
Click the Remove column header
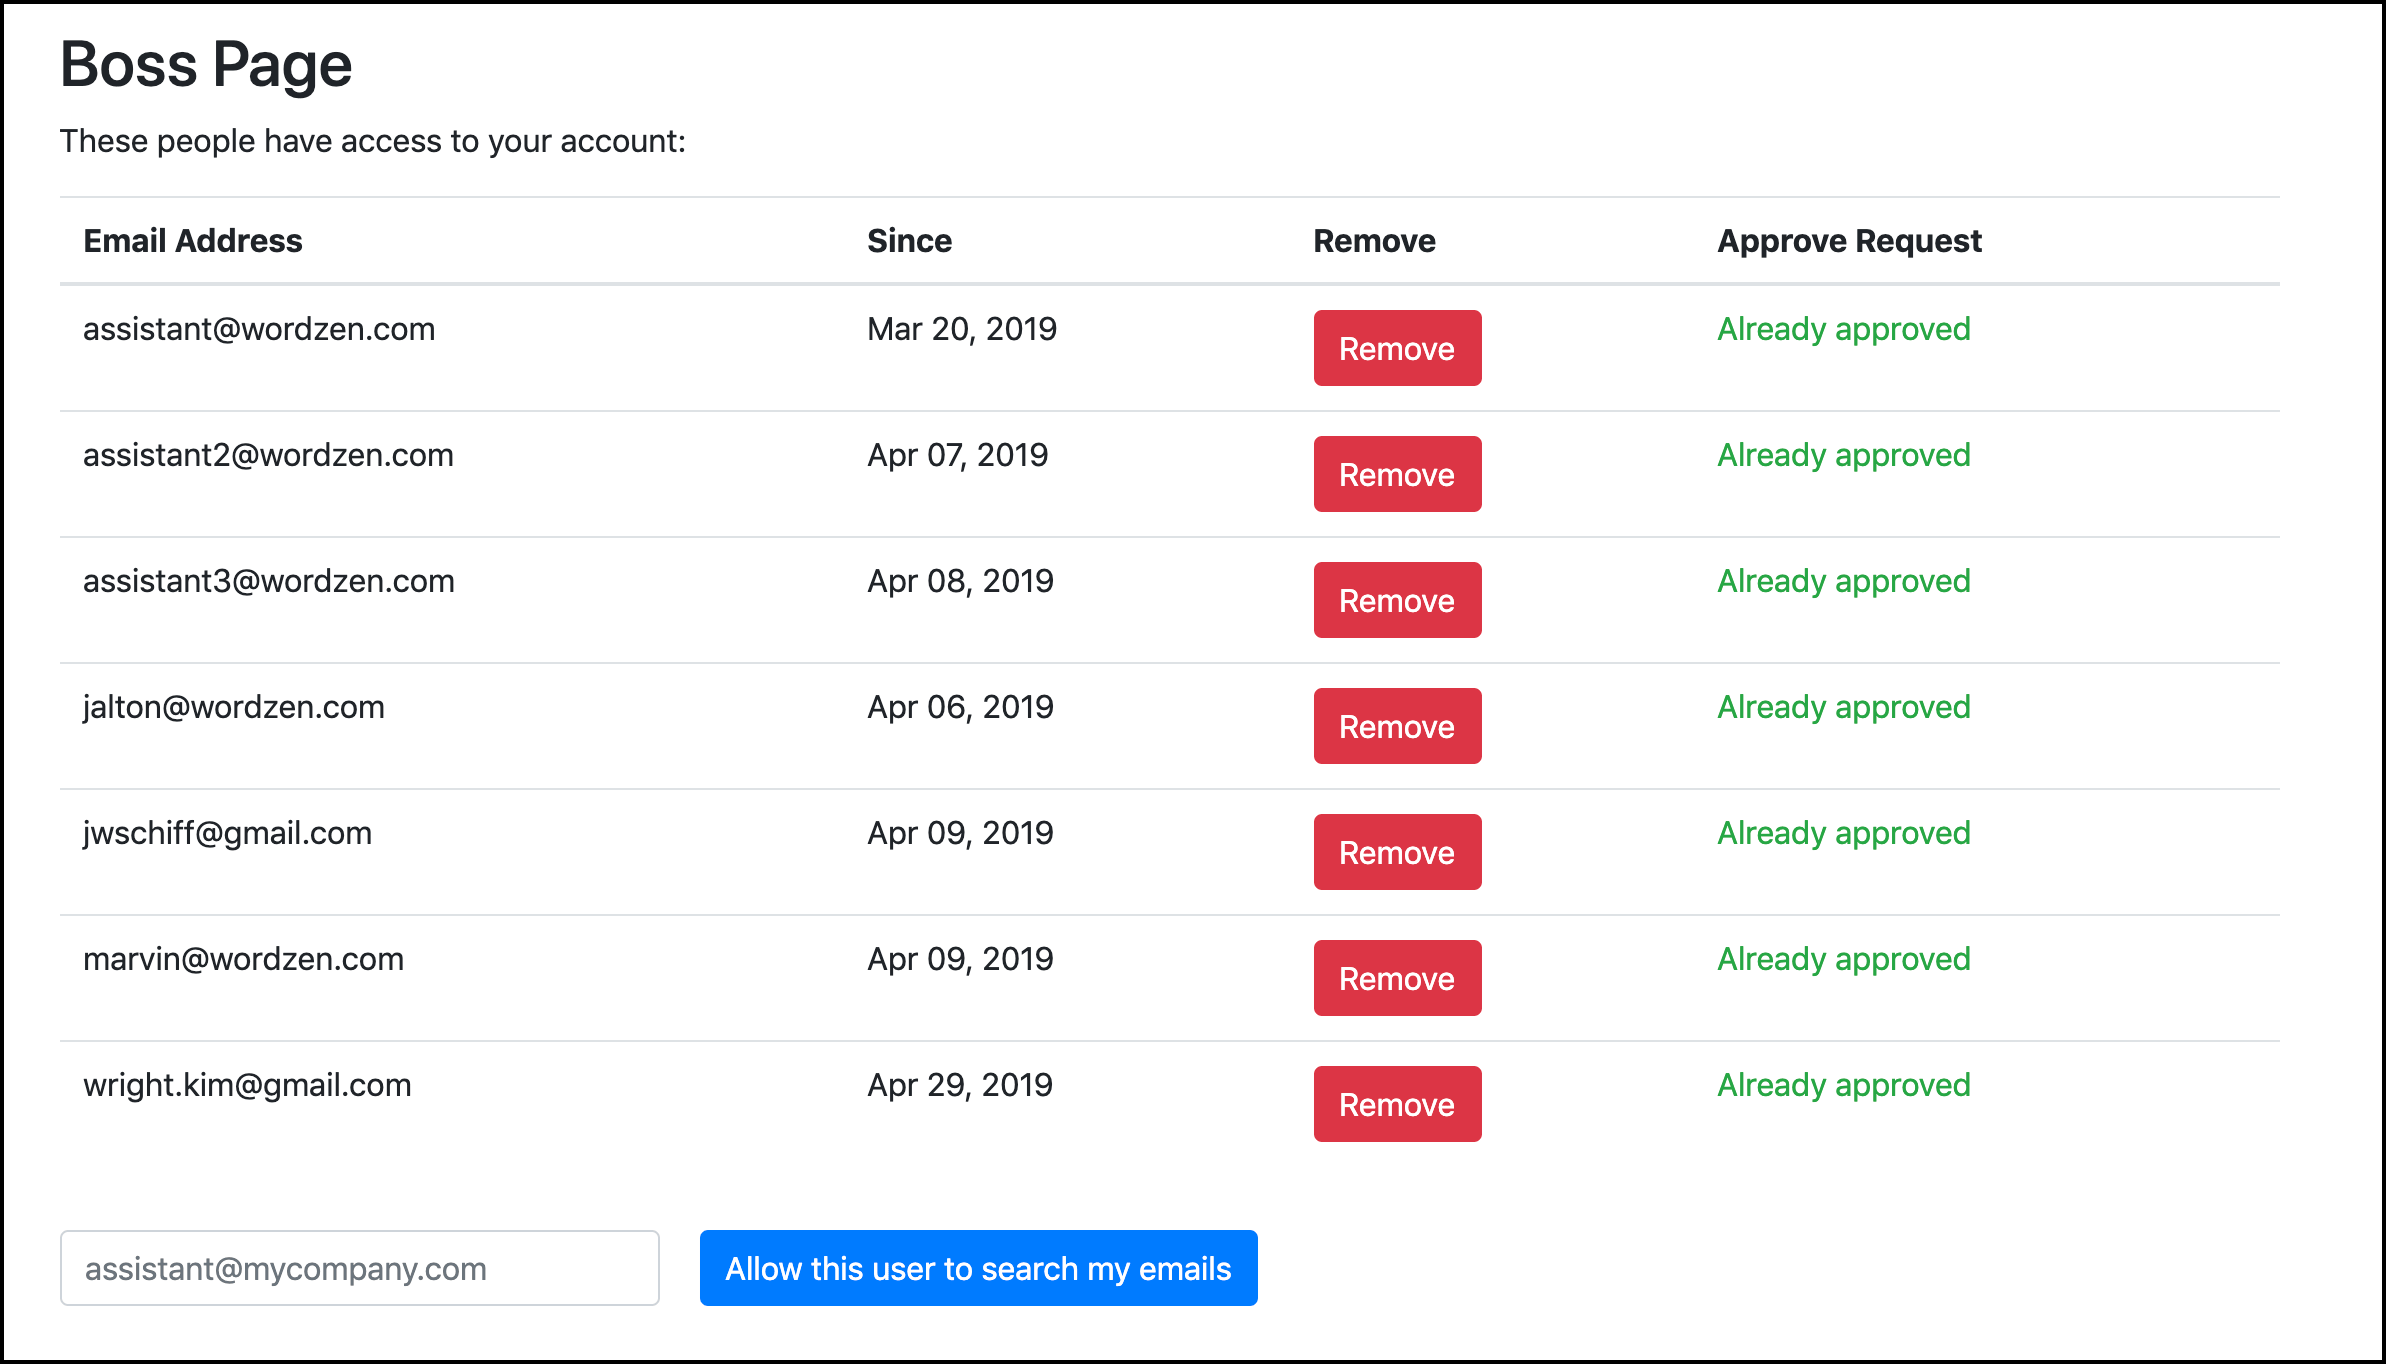tap(1374, 241)
